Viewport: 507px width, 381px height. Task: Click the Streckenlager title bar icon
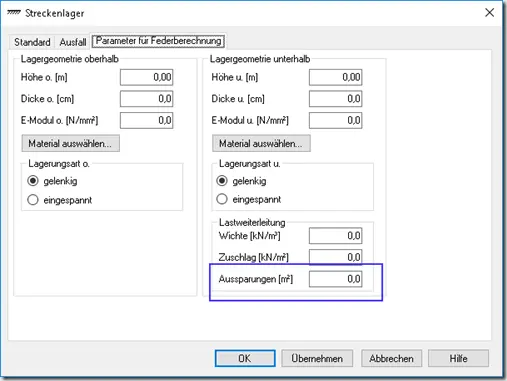coord(14,13)
